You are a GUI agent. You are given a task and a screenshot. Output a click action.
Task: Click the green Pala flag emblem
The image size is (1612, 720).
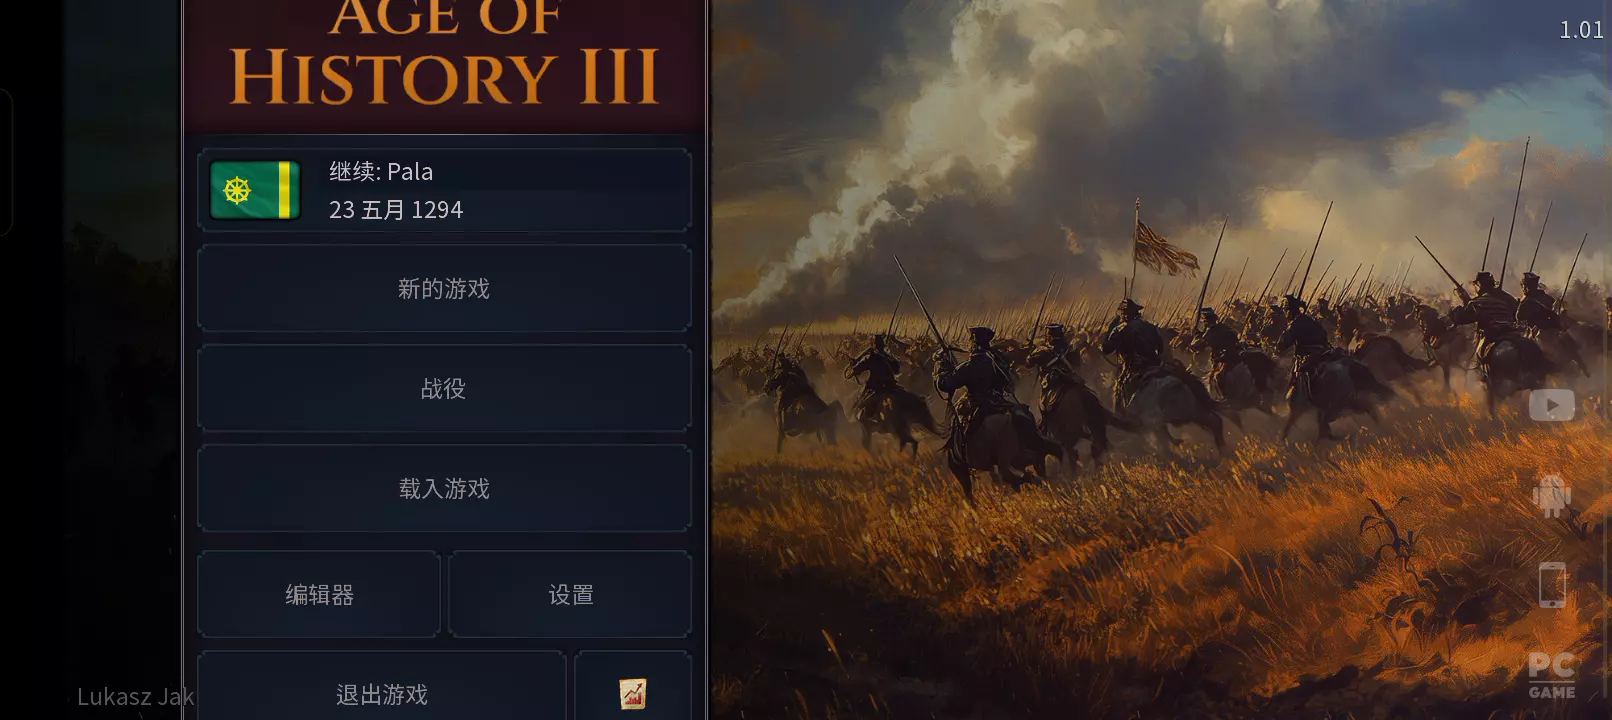tap(255, 190)
